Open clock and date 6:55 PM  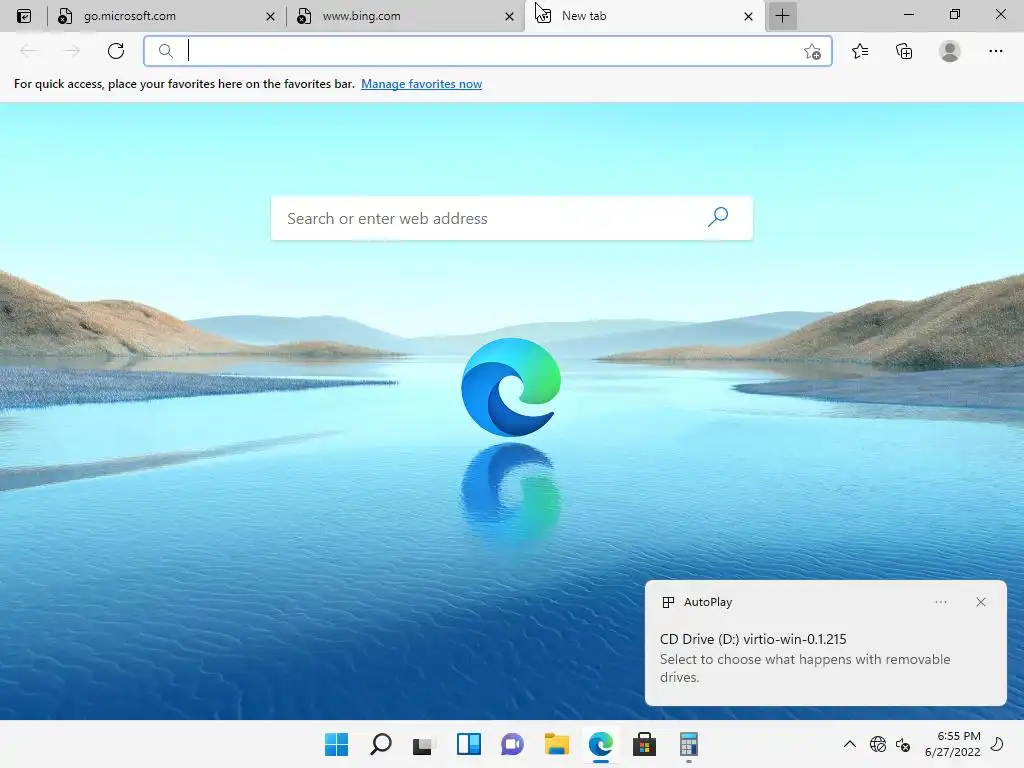click(952, 744)
